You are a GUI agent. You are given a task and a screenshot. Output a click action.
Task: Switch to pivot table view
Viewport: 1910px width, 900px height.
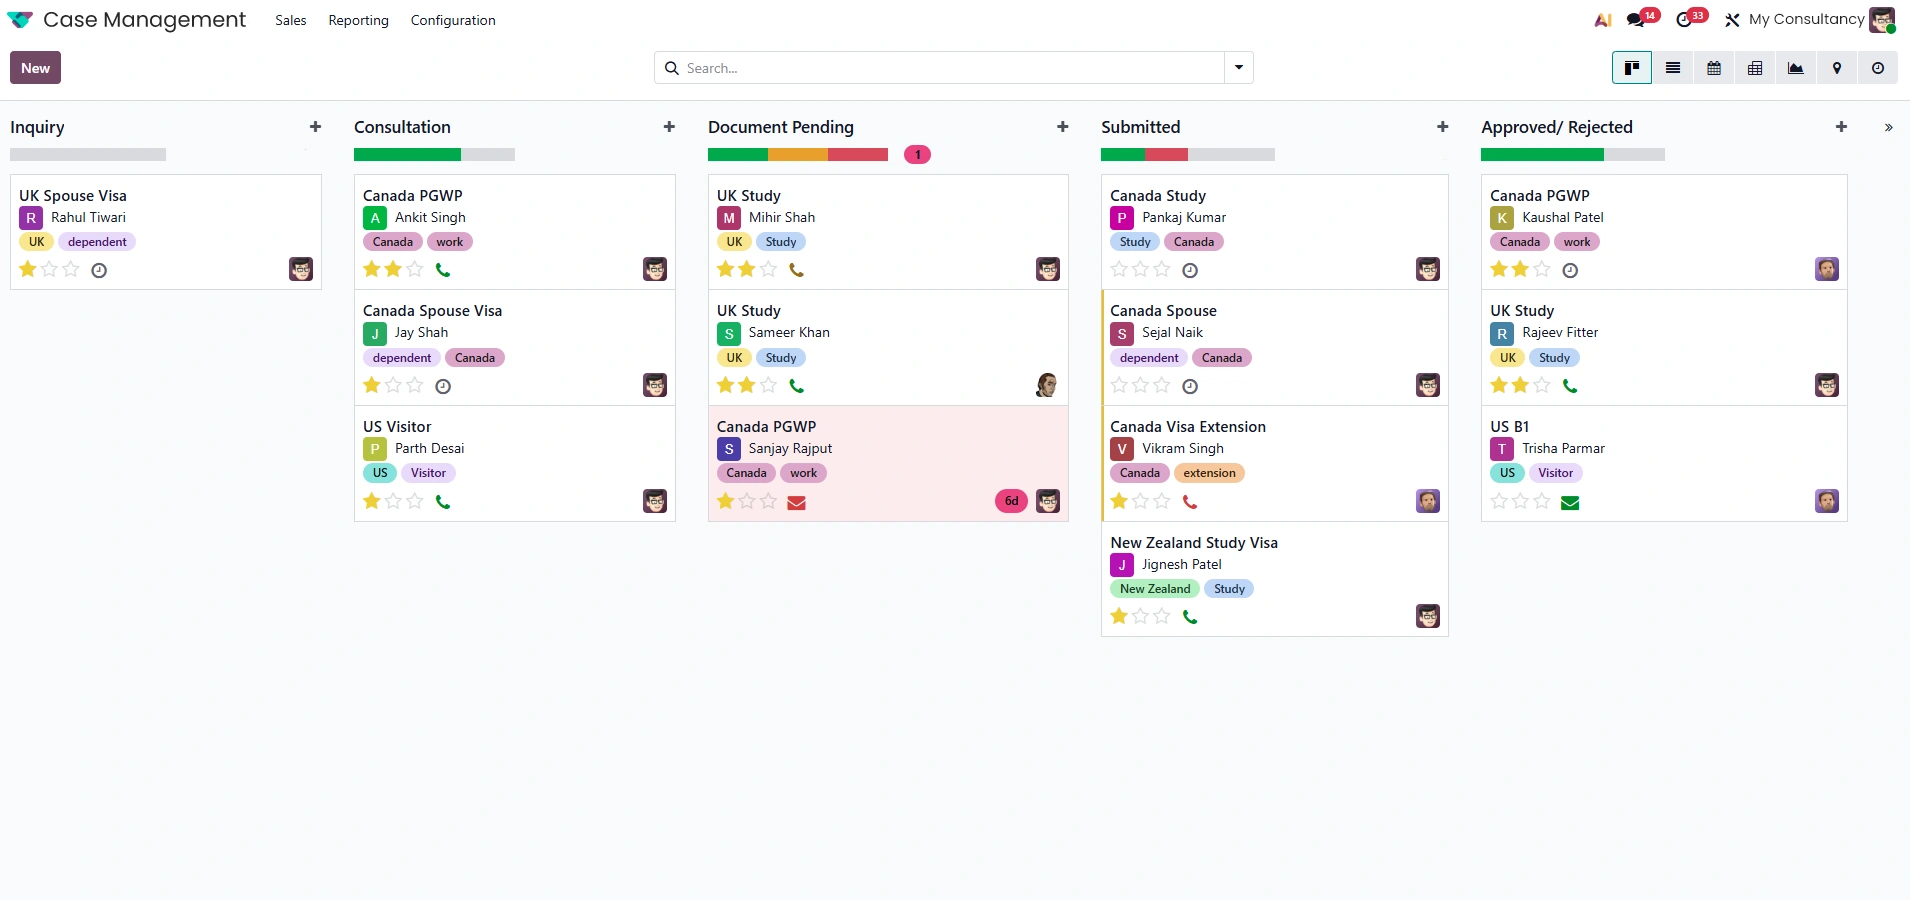tap(1755, 67)
